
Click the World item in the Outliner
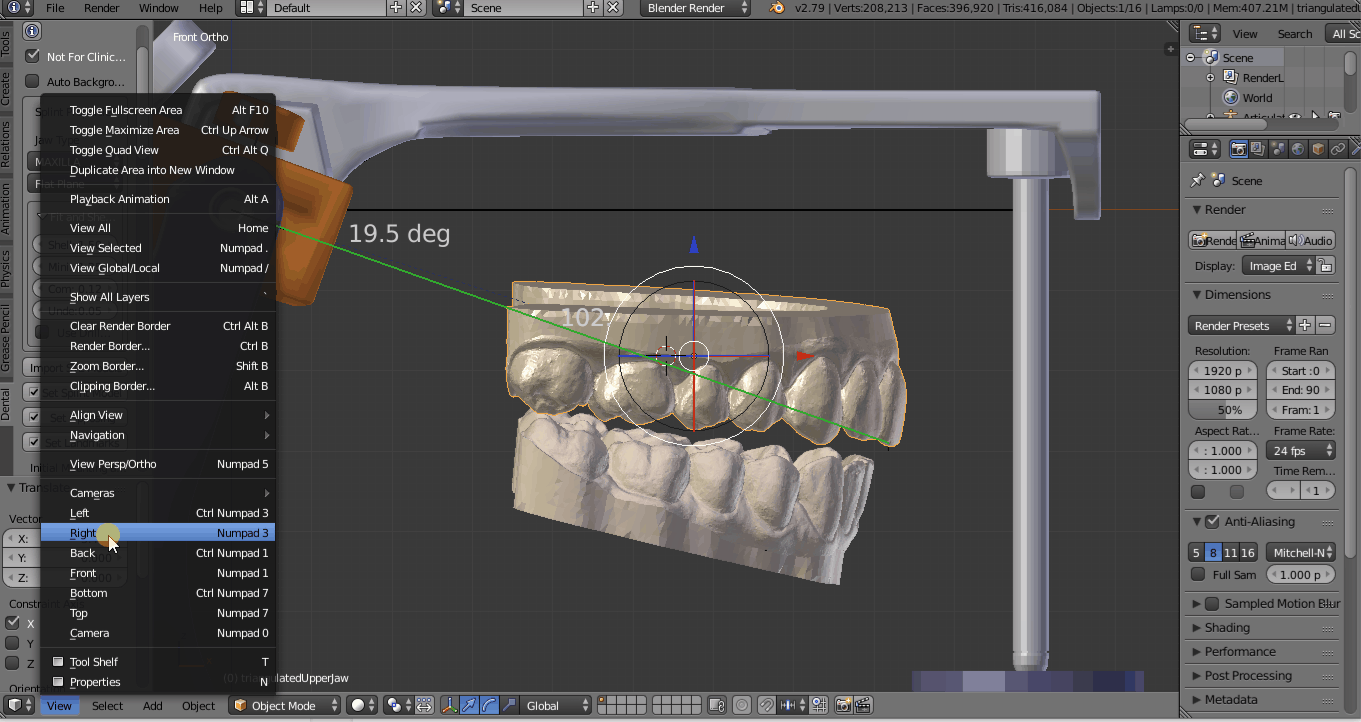coord(1257,97)
